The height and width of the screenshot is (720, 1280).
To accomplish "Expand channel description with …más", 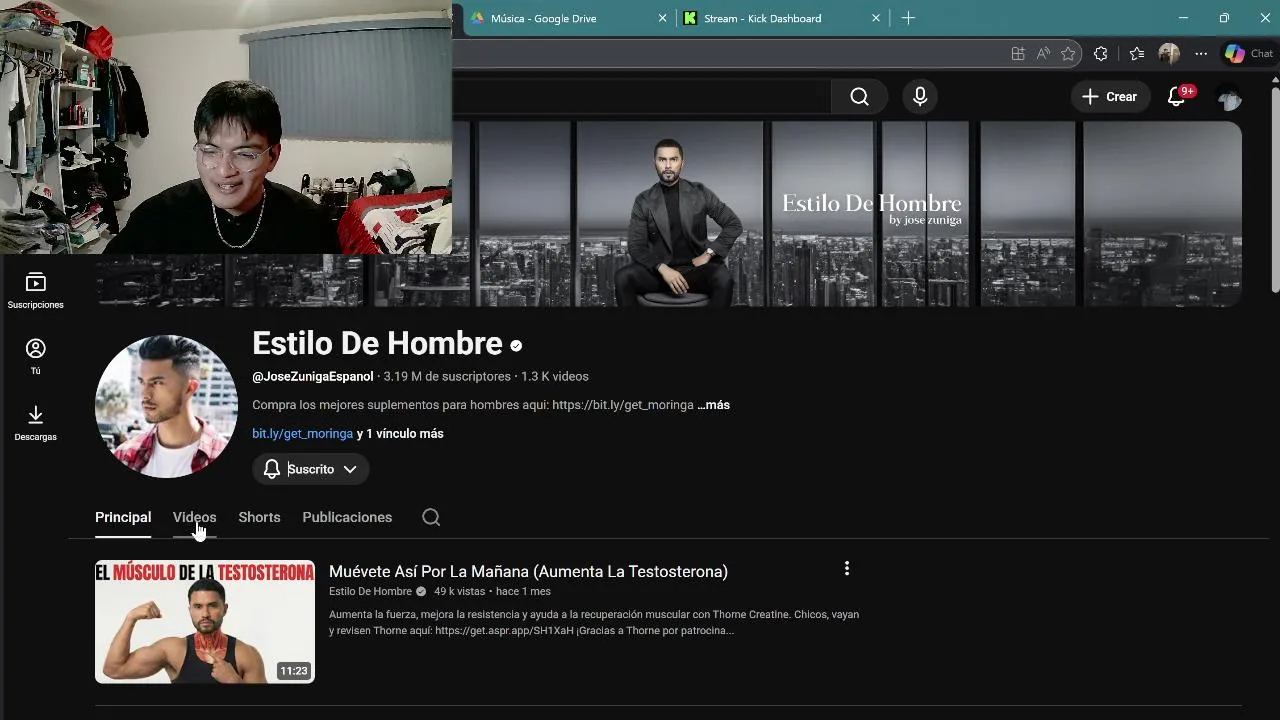I will point(713,405).
